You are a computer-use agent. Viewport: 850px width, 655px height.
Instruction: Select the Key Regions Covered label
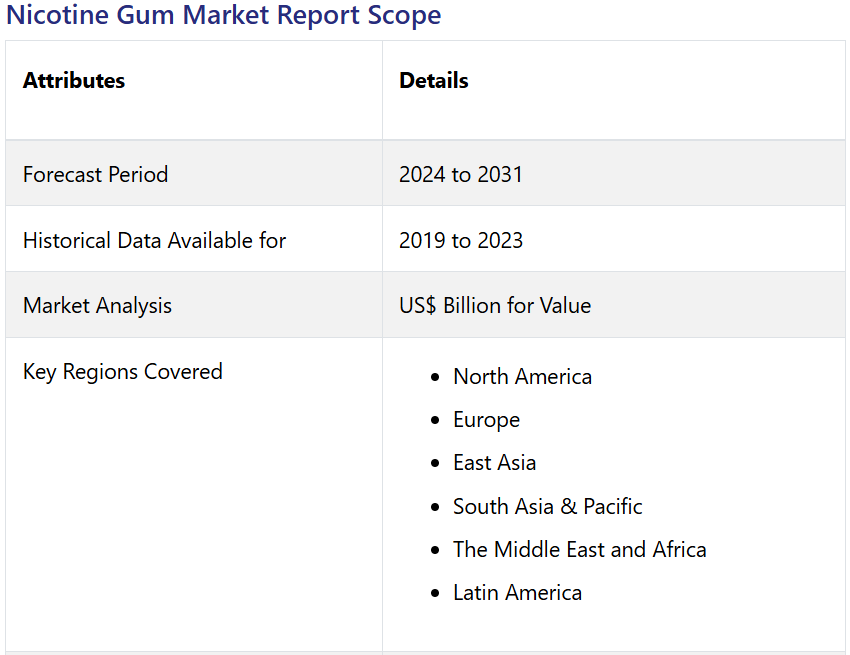click(123, 372)
